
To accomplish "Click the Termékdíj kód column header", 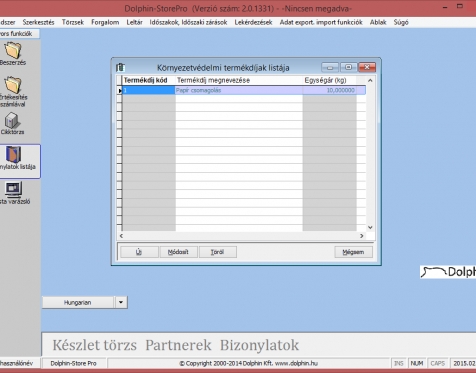I will pyautogui.click(x=149, y=80).
